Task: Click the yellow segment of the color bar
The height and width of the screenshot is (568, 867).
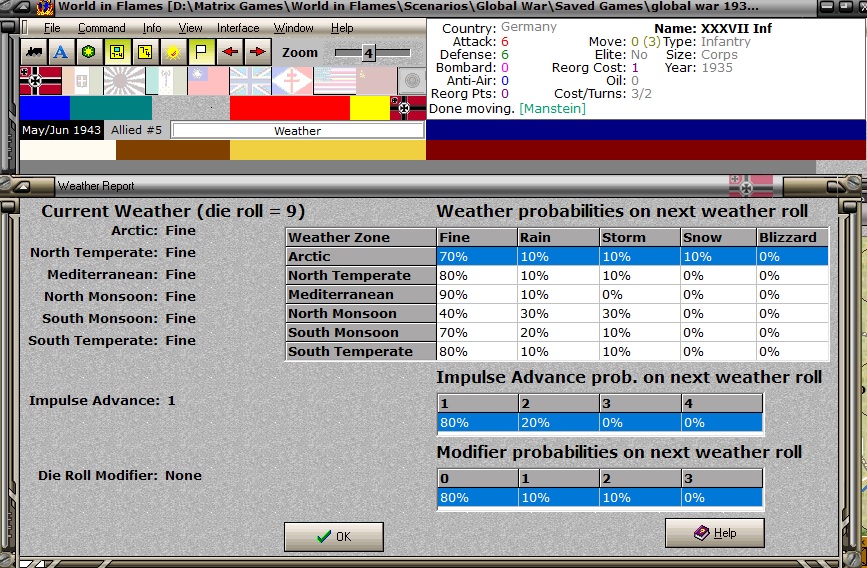Action: (x=370, y=108)
